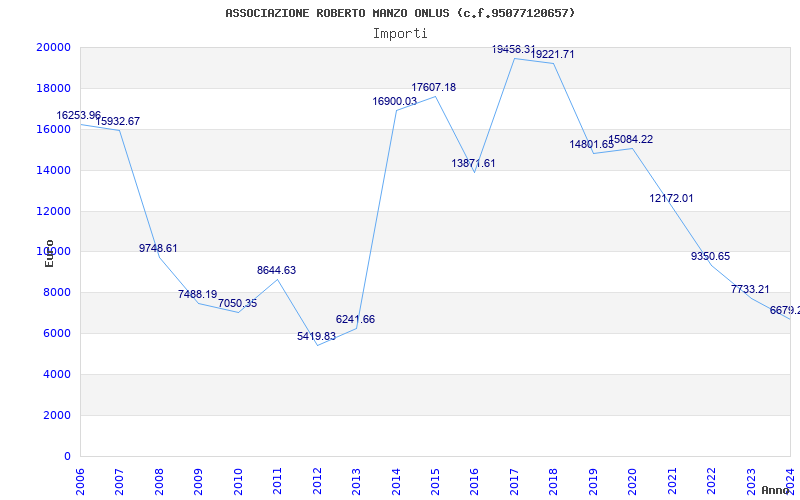This screenshot has height=500, width=800.
Task: Select the value 9748.61
Action: pos(158,248)
